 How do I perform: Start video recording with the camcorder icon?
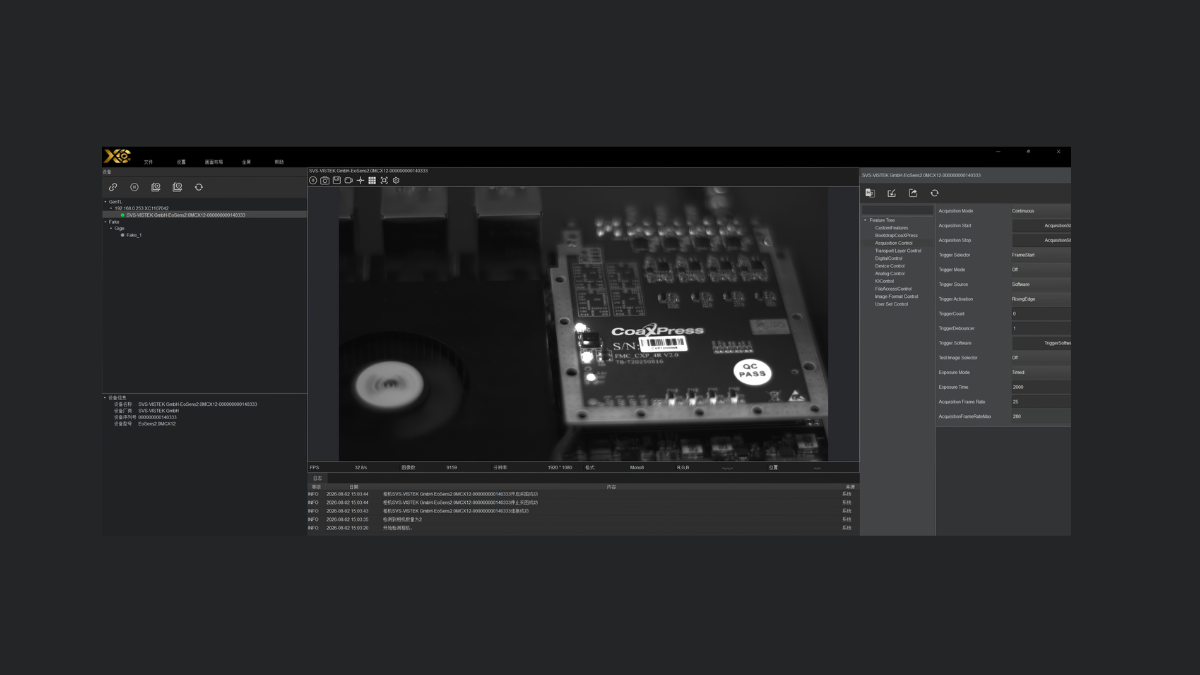pos(349,180)
